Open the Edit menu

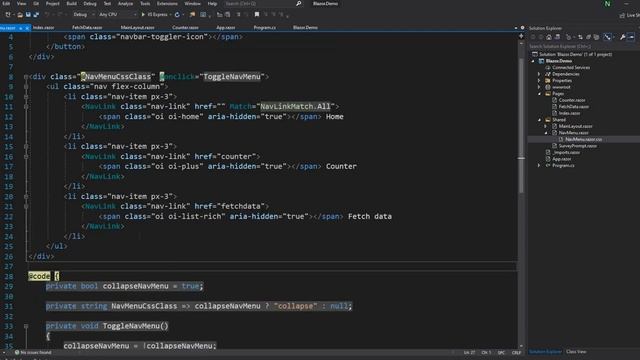click(x=6, y=4)
